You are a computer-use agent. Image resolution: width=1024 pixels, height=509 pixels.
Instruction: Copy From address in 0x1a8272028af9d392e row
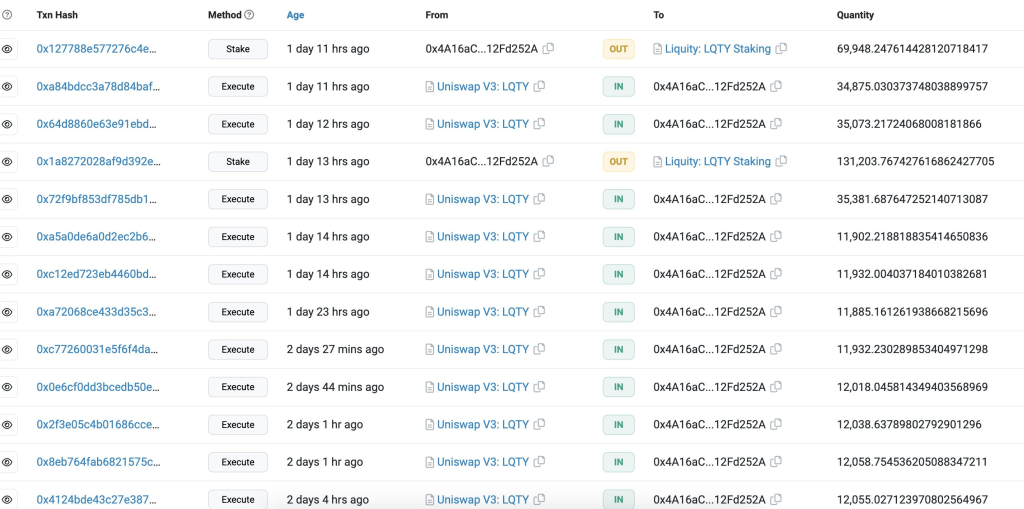(x=549, y=161)
